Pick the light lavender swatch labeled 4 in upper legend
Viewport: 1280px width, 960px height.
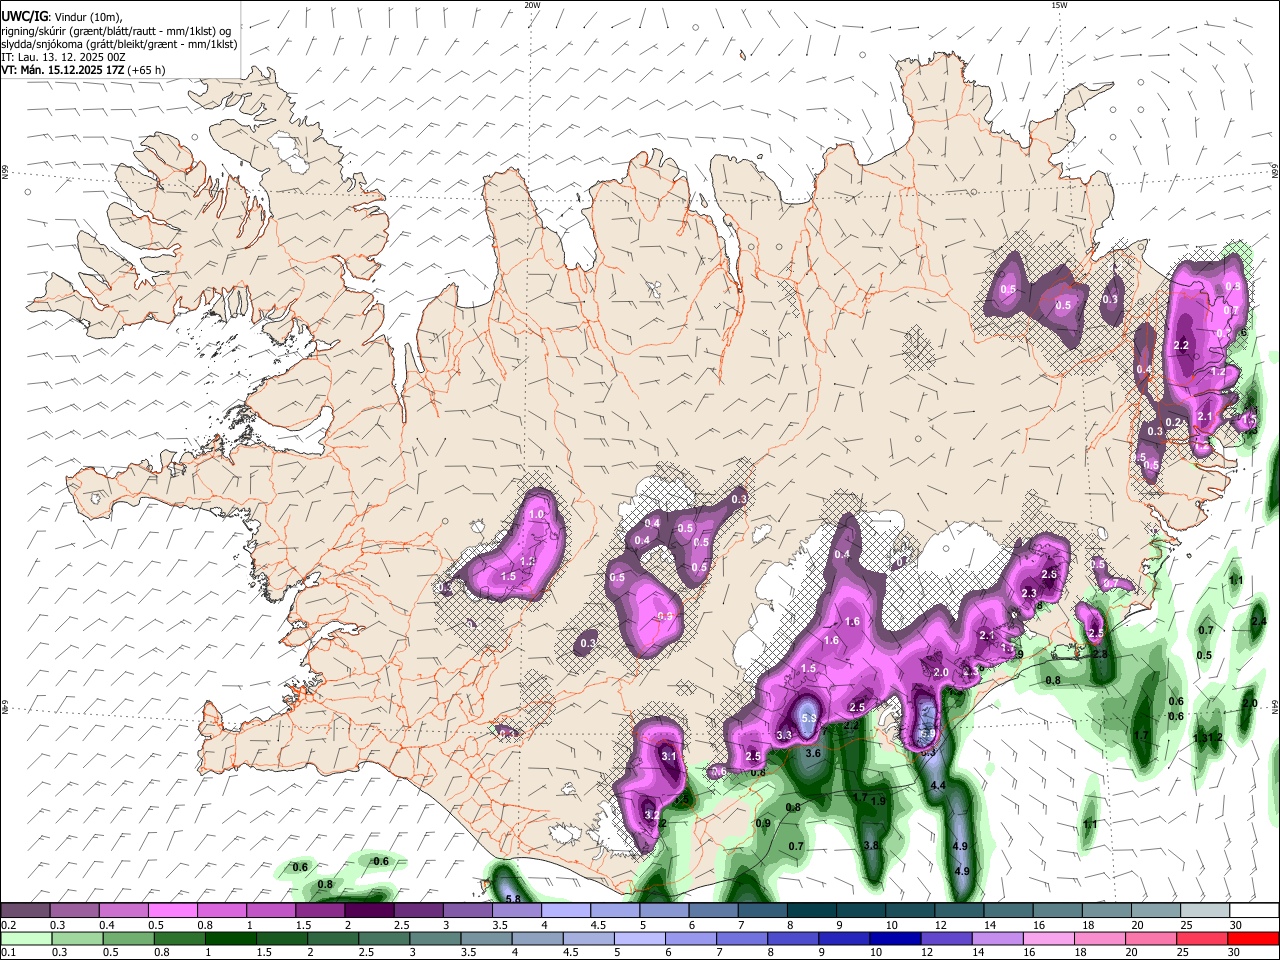coord(566,911)
